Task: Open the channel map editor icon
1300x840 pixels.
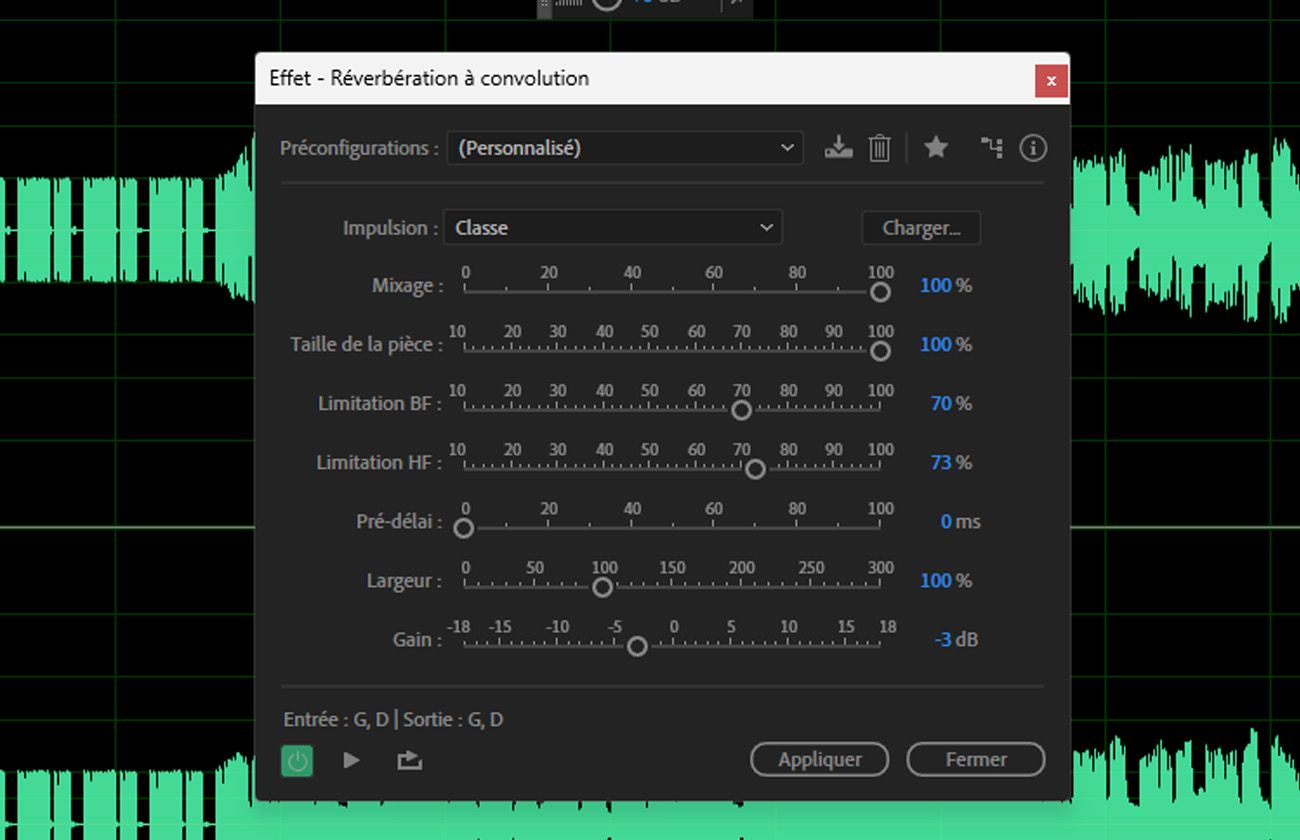Action: point(991,147)
